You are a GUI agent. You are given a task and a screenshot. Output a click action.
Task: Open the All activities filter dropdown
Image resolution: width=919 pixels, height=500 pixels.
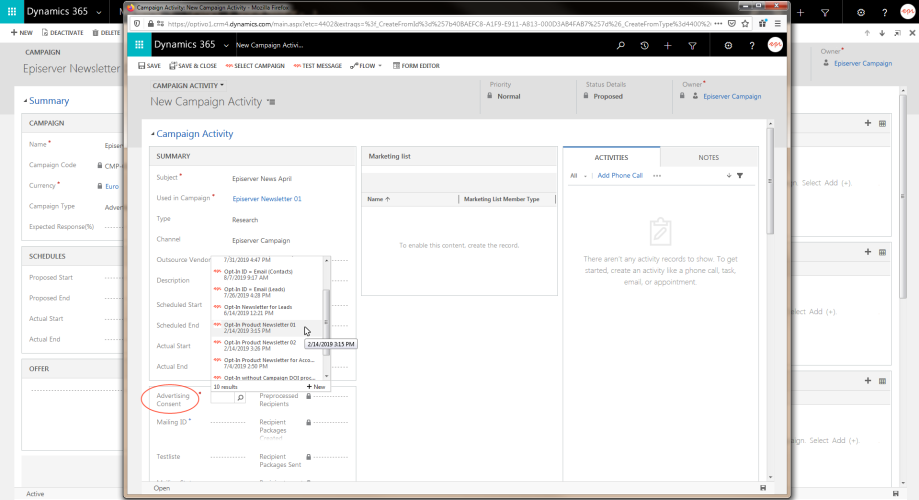tap(578, 175)
